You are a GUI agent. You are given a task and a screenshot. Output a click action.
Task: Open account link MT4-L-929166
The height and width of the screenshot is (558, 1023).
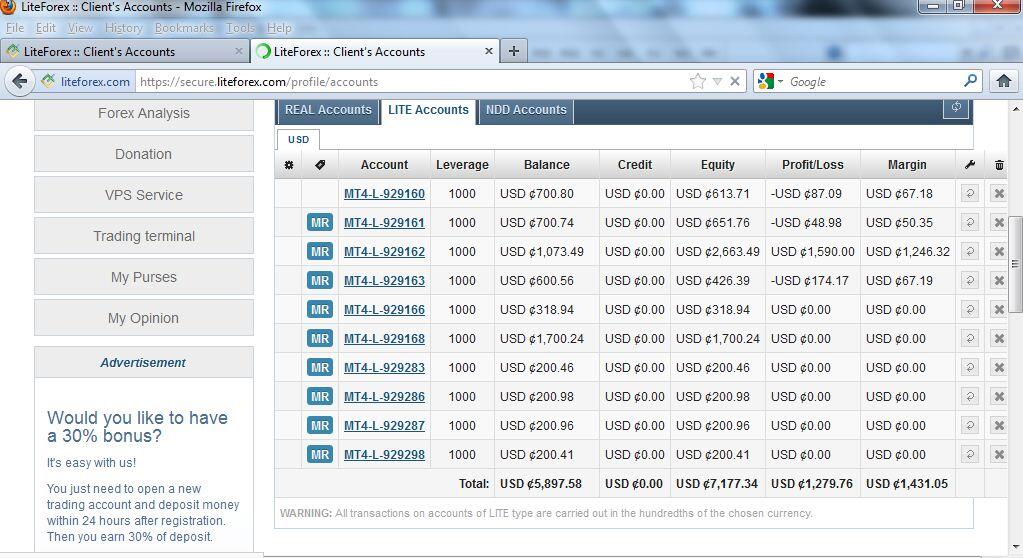pyautogui.click(x=384, y=310)
